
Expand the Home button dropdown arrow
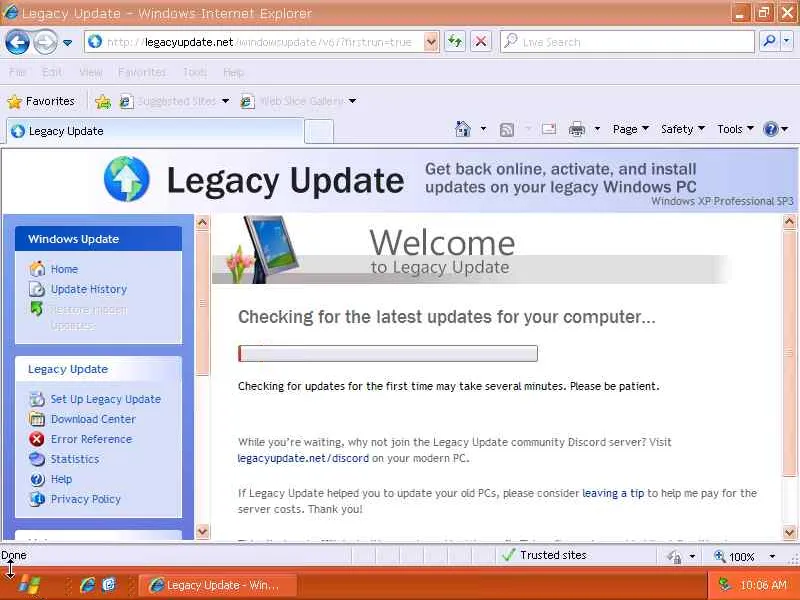pyautogui.click(x=483, y=129)
